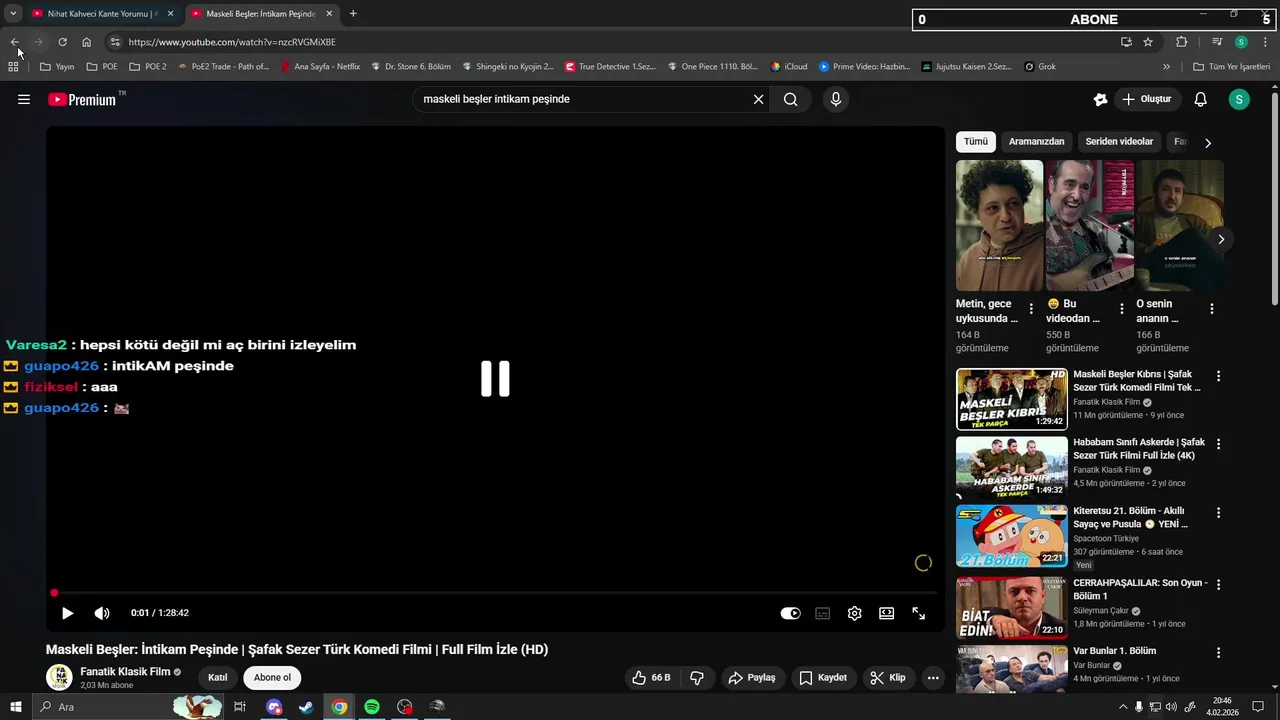The image size is (1280, 720).
Task: Show more filter chips with the arrow
Action: (1207, 143)
